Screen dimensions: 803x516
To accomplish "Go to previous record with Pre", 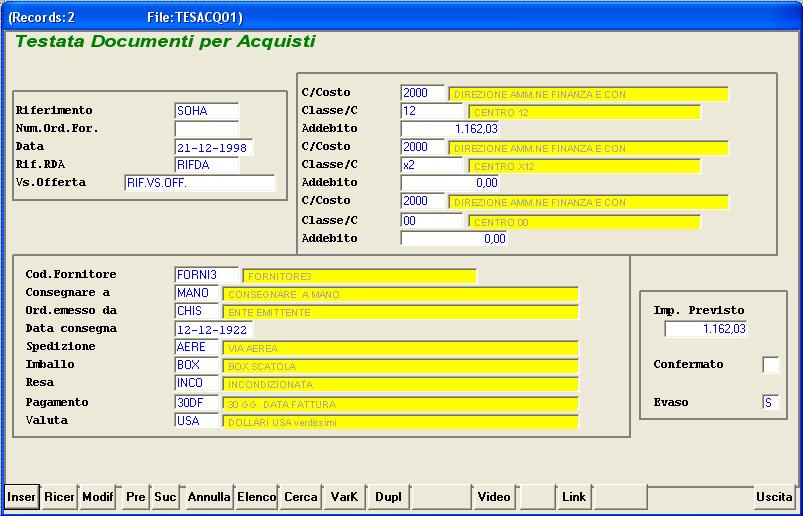I will coord(135,497).
